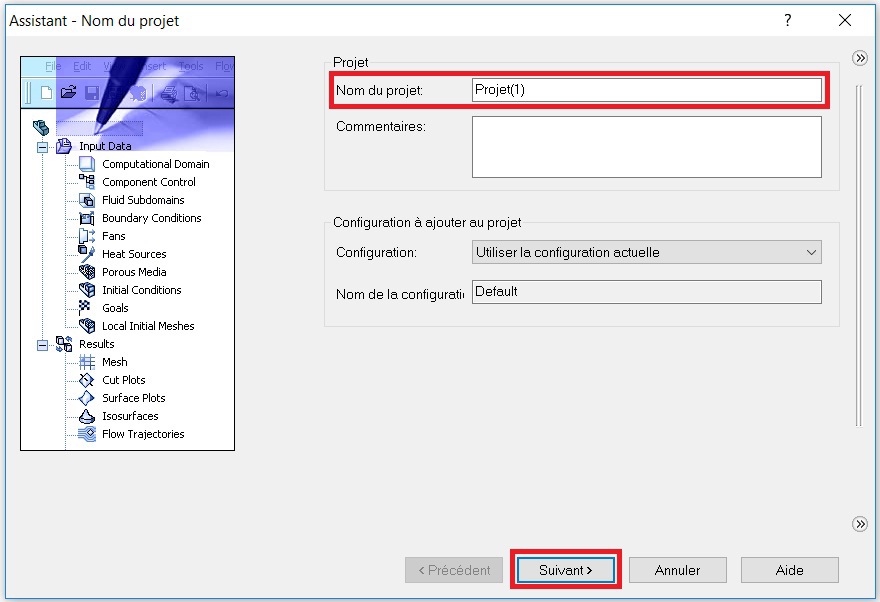Viewport: 880px width, 602px height.
Task: Click the Nom de la configuration field
Action: 647,292
